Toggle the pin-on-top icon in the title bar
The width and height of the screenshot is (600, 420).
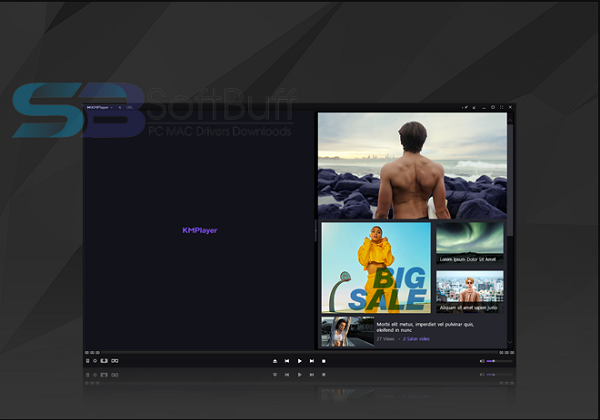[465, 107]
